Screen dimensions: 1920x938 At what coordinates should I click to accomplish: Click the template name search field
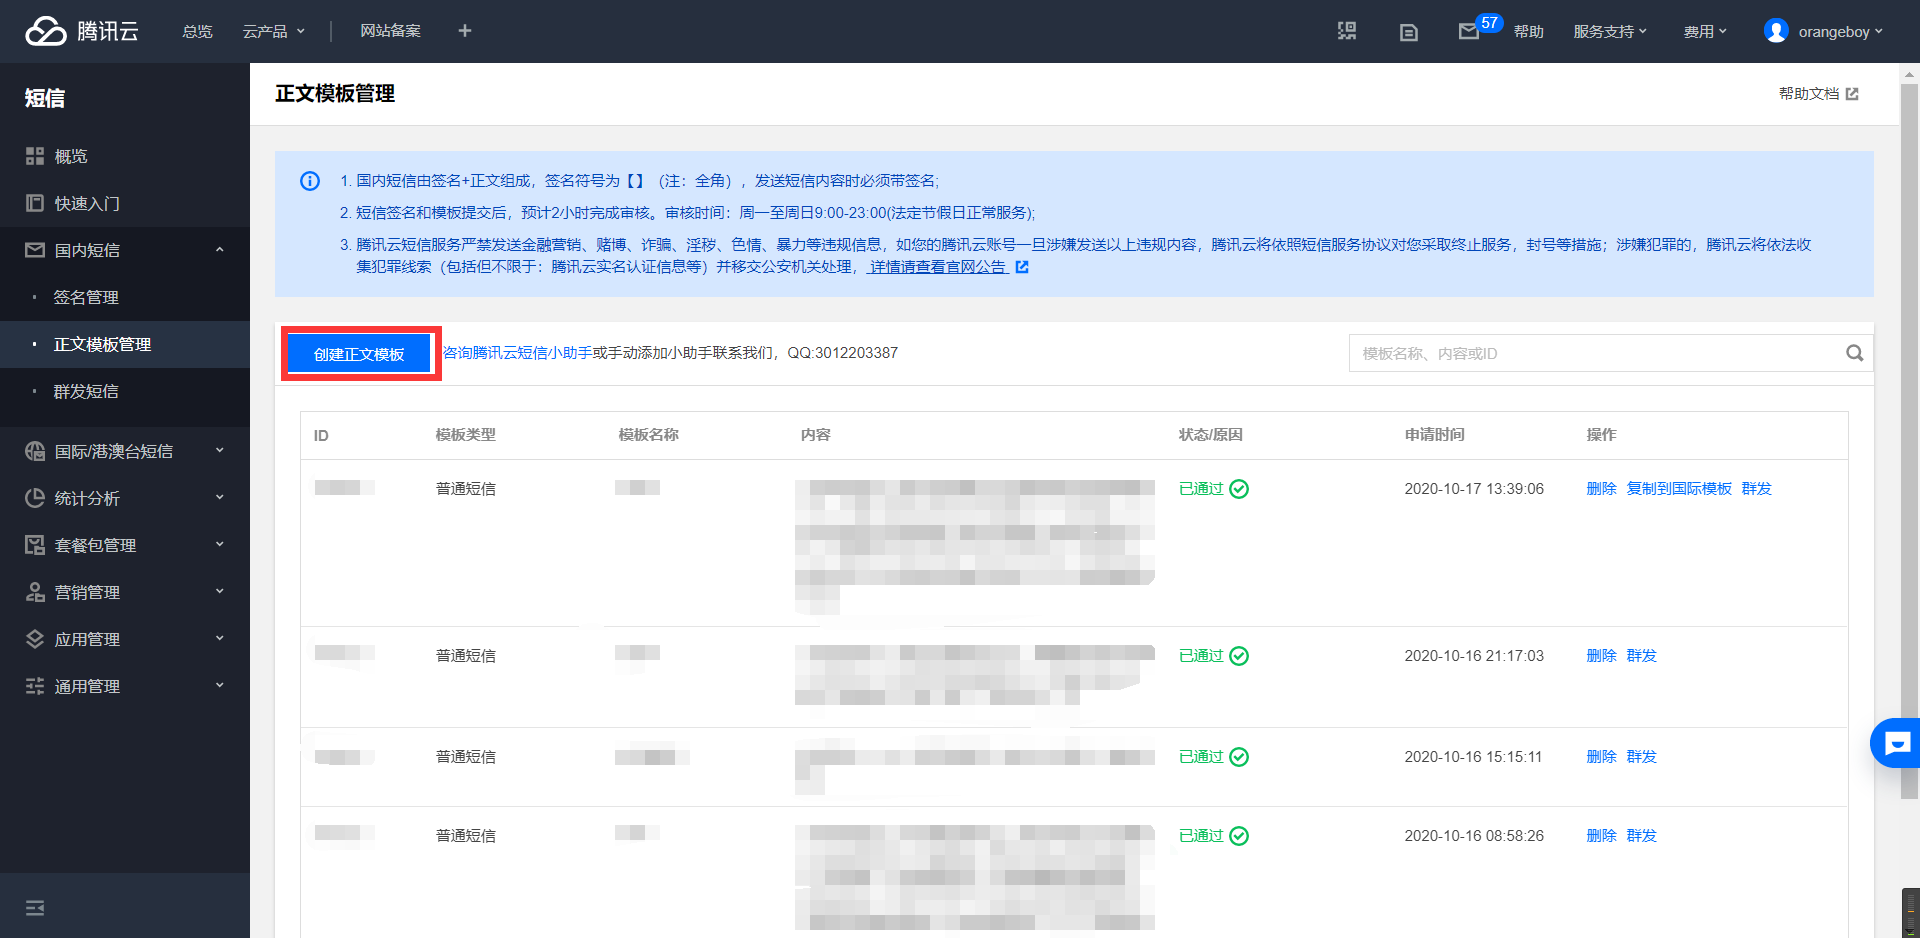pos(1595,353)
